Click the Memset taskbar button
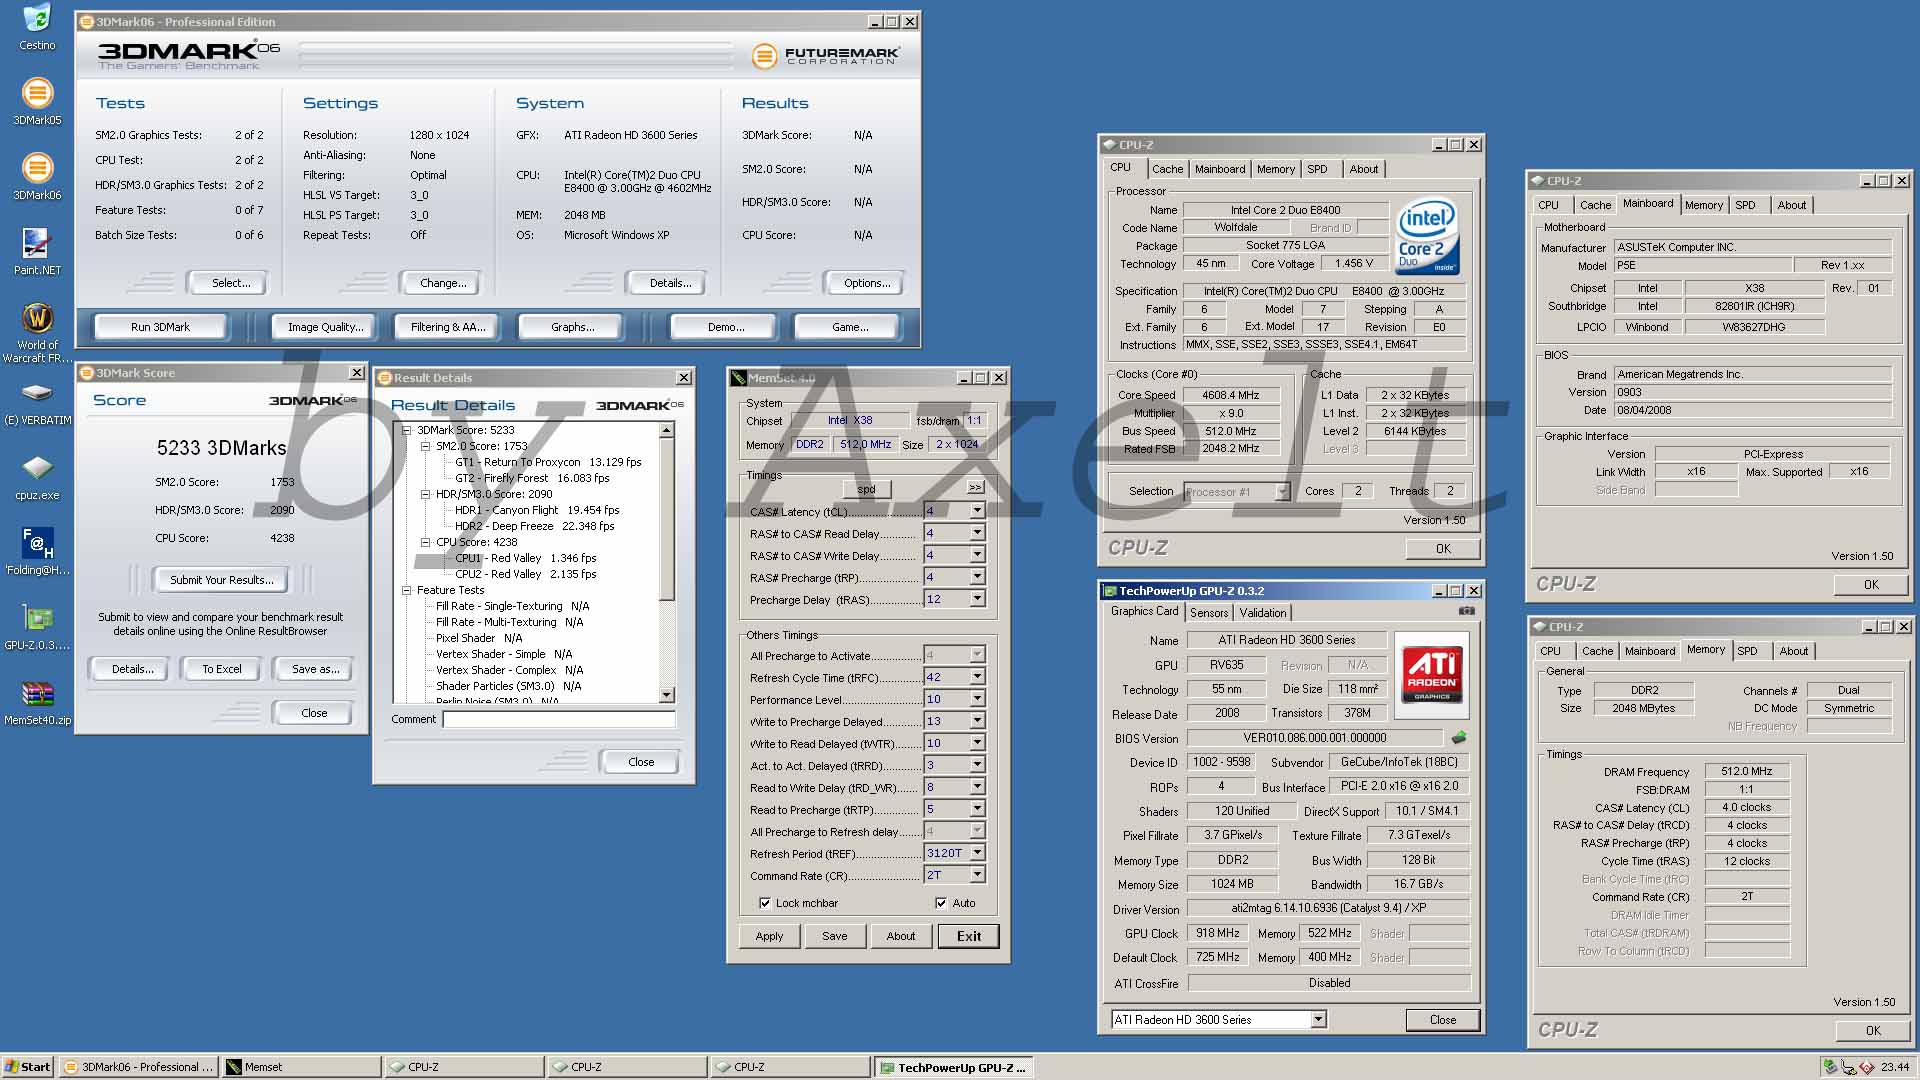 [301, 1067]
